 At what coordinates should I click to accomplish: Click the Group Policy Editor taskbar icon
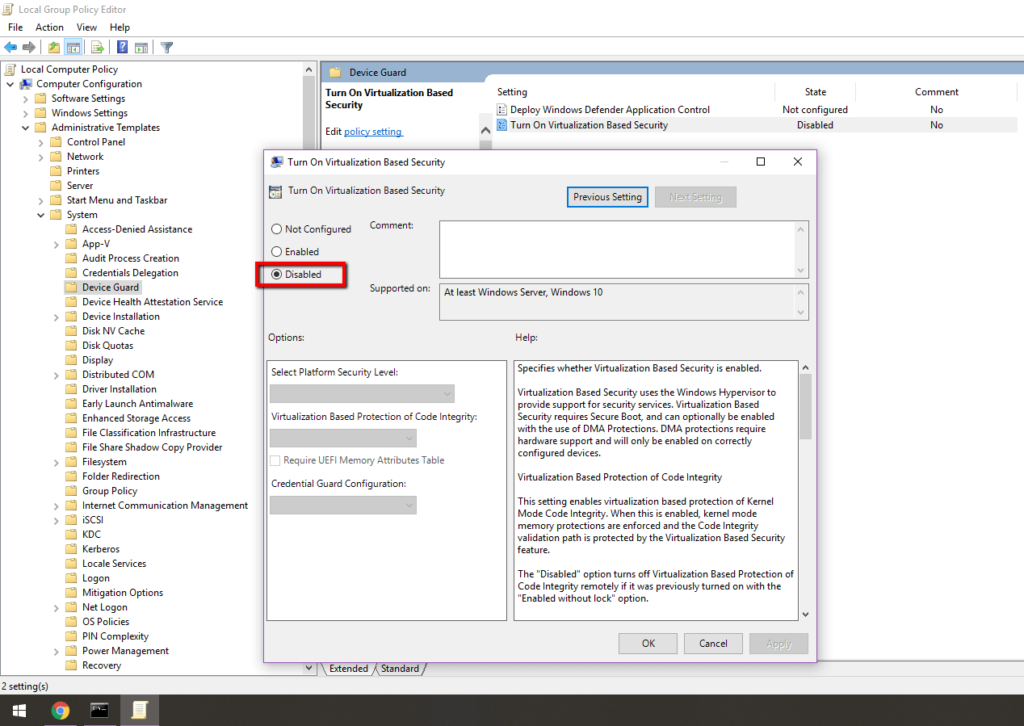tap(139, 710)
